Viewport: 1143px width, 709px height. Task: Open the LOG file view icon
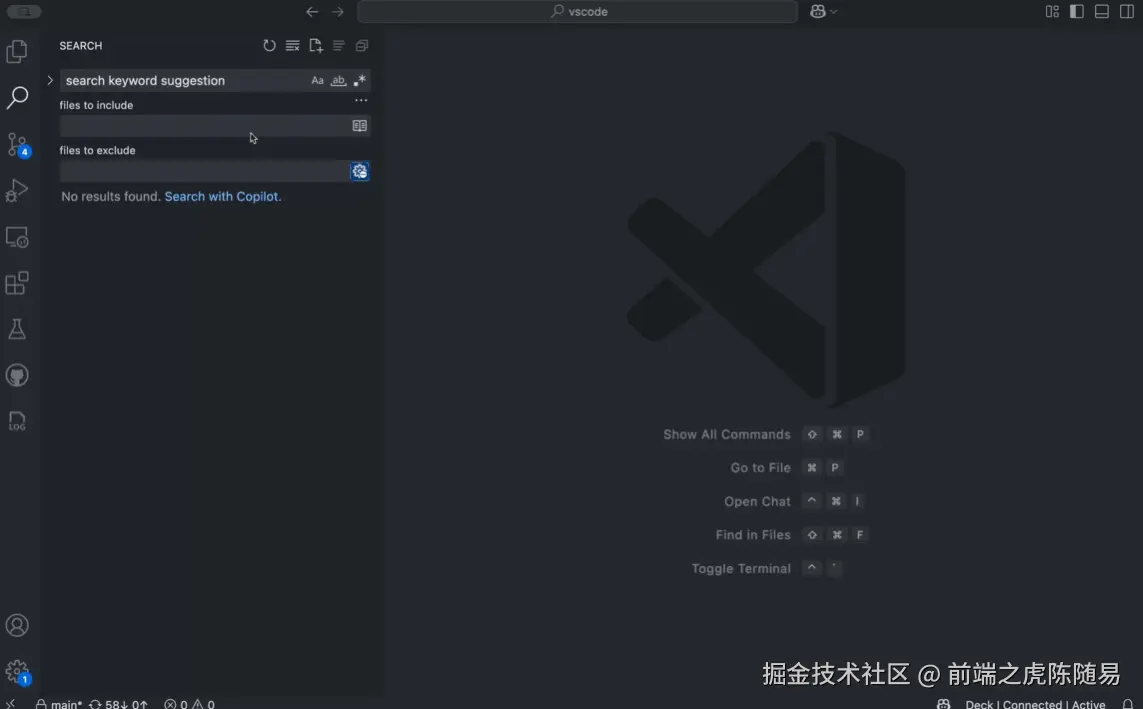[17, 421]
